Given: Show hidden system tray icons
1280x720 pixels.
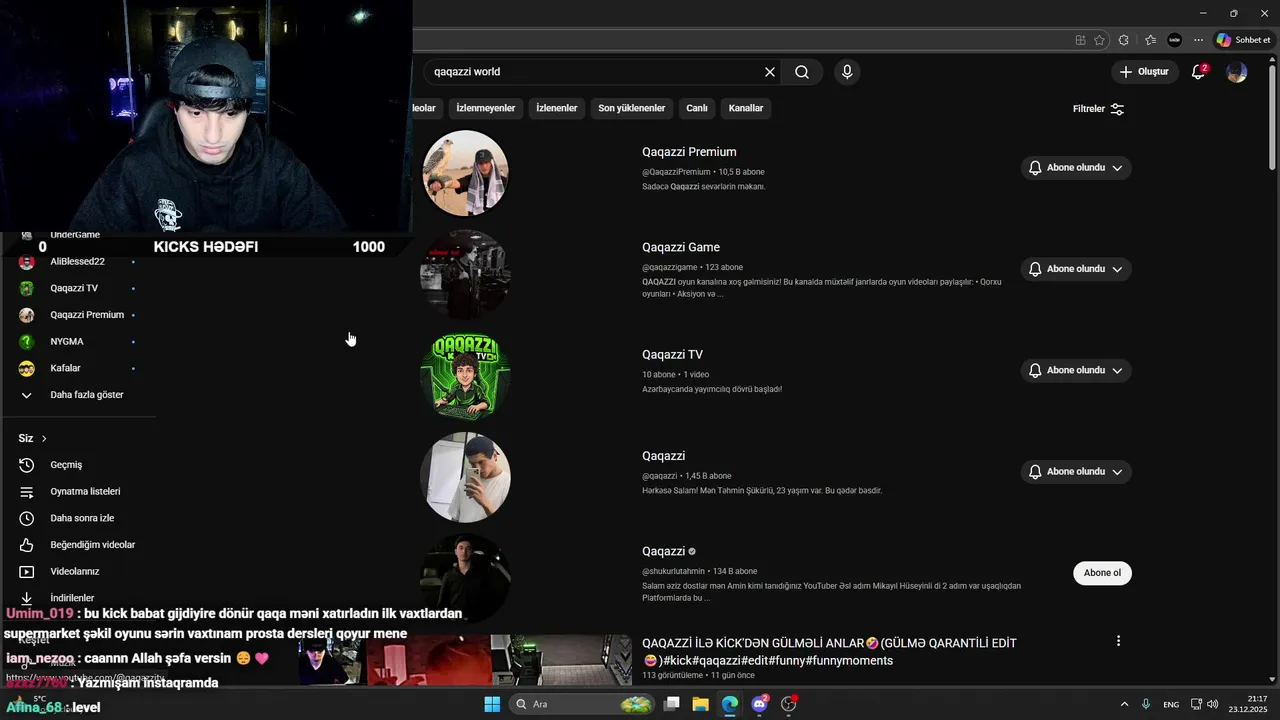Looking at the screenshot, I should [x=1124, y=704].
